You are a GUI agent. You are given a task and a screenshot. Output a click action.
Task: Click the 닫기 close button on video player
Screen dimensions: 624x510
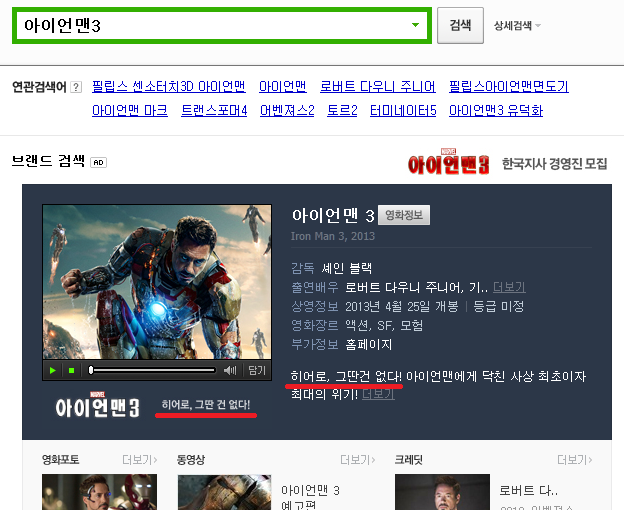(x=257, y=371)
